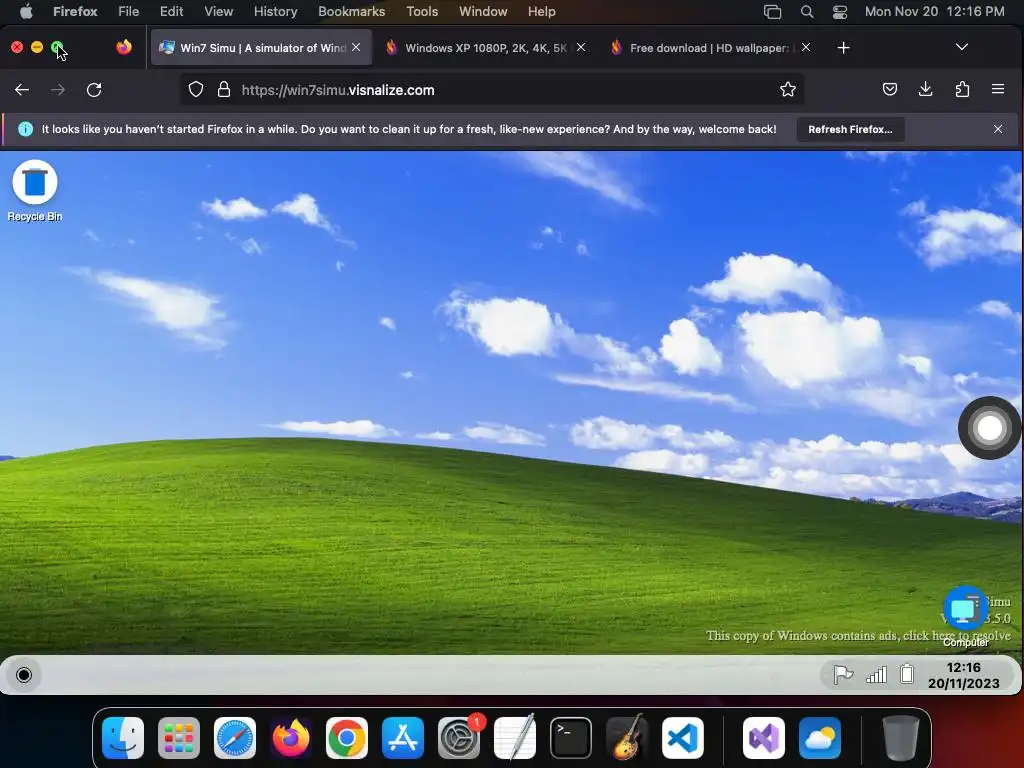Close the Windows XP 1080P tab
The height and width of the screenshot is (768, 1024).
(581, 48)
